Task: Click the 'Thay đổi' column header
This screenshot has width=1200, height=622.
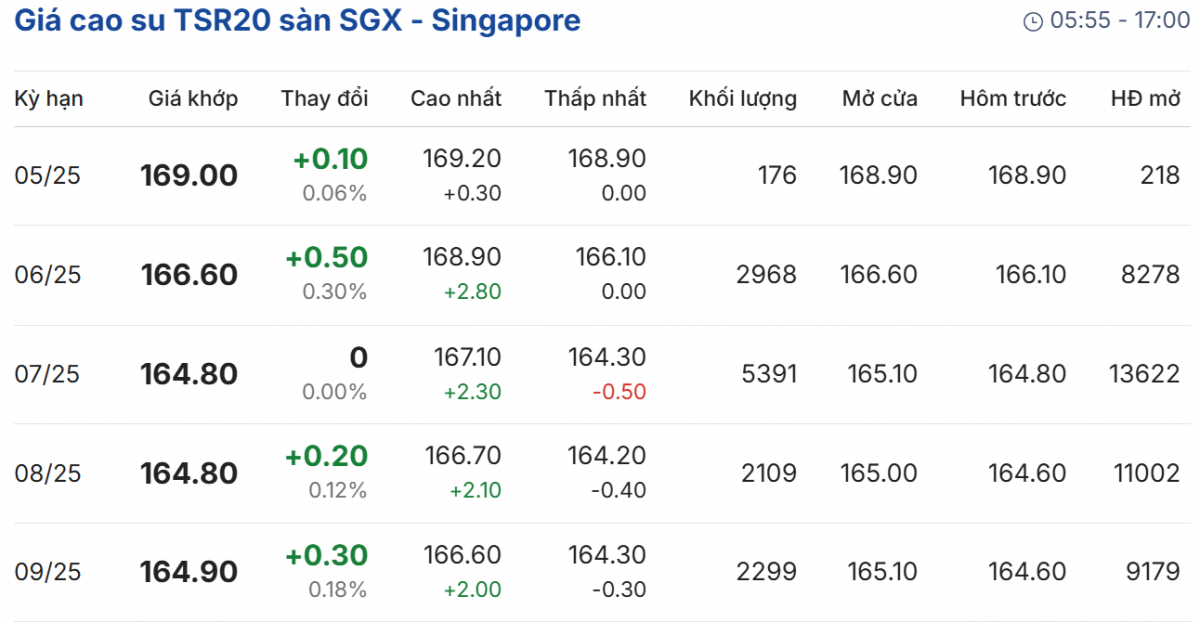Action: tap(324, 98)
